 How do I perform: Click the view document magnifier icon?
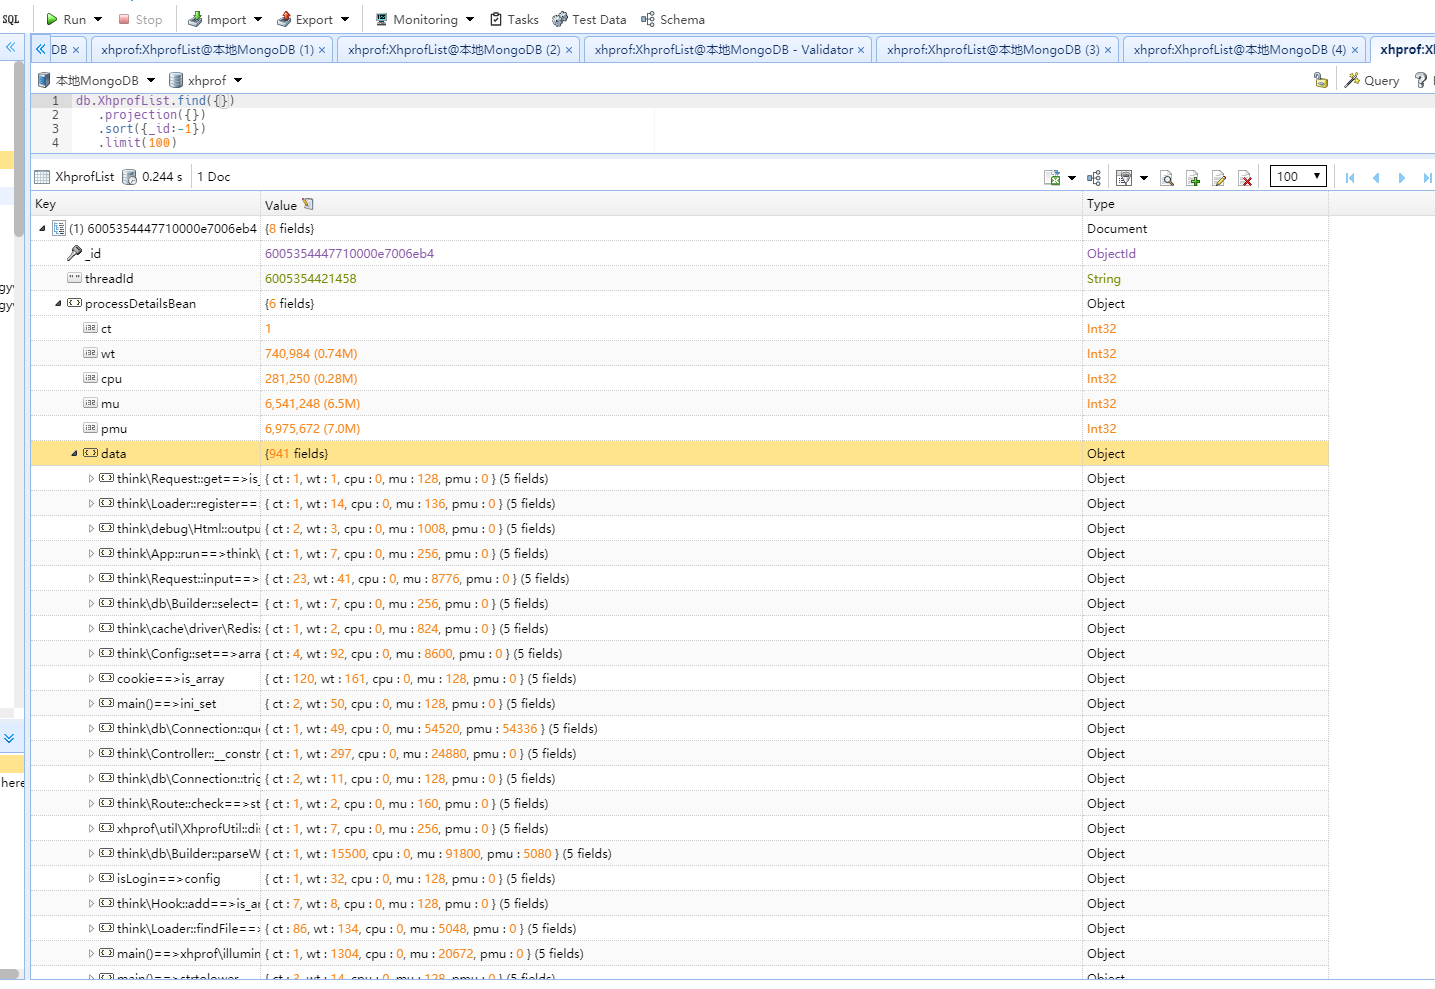(x=1166, y=178)
